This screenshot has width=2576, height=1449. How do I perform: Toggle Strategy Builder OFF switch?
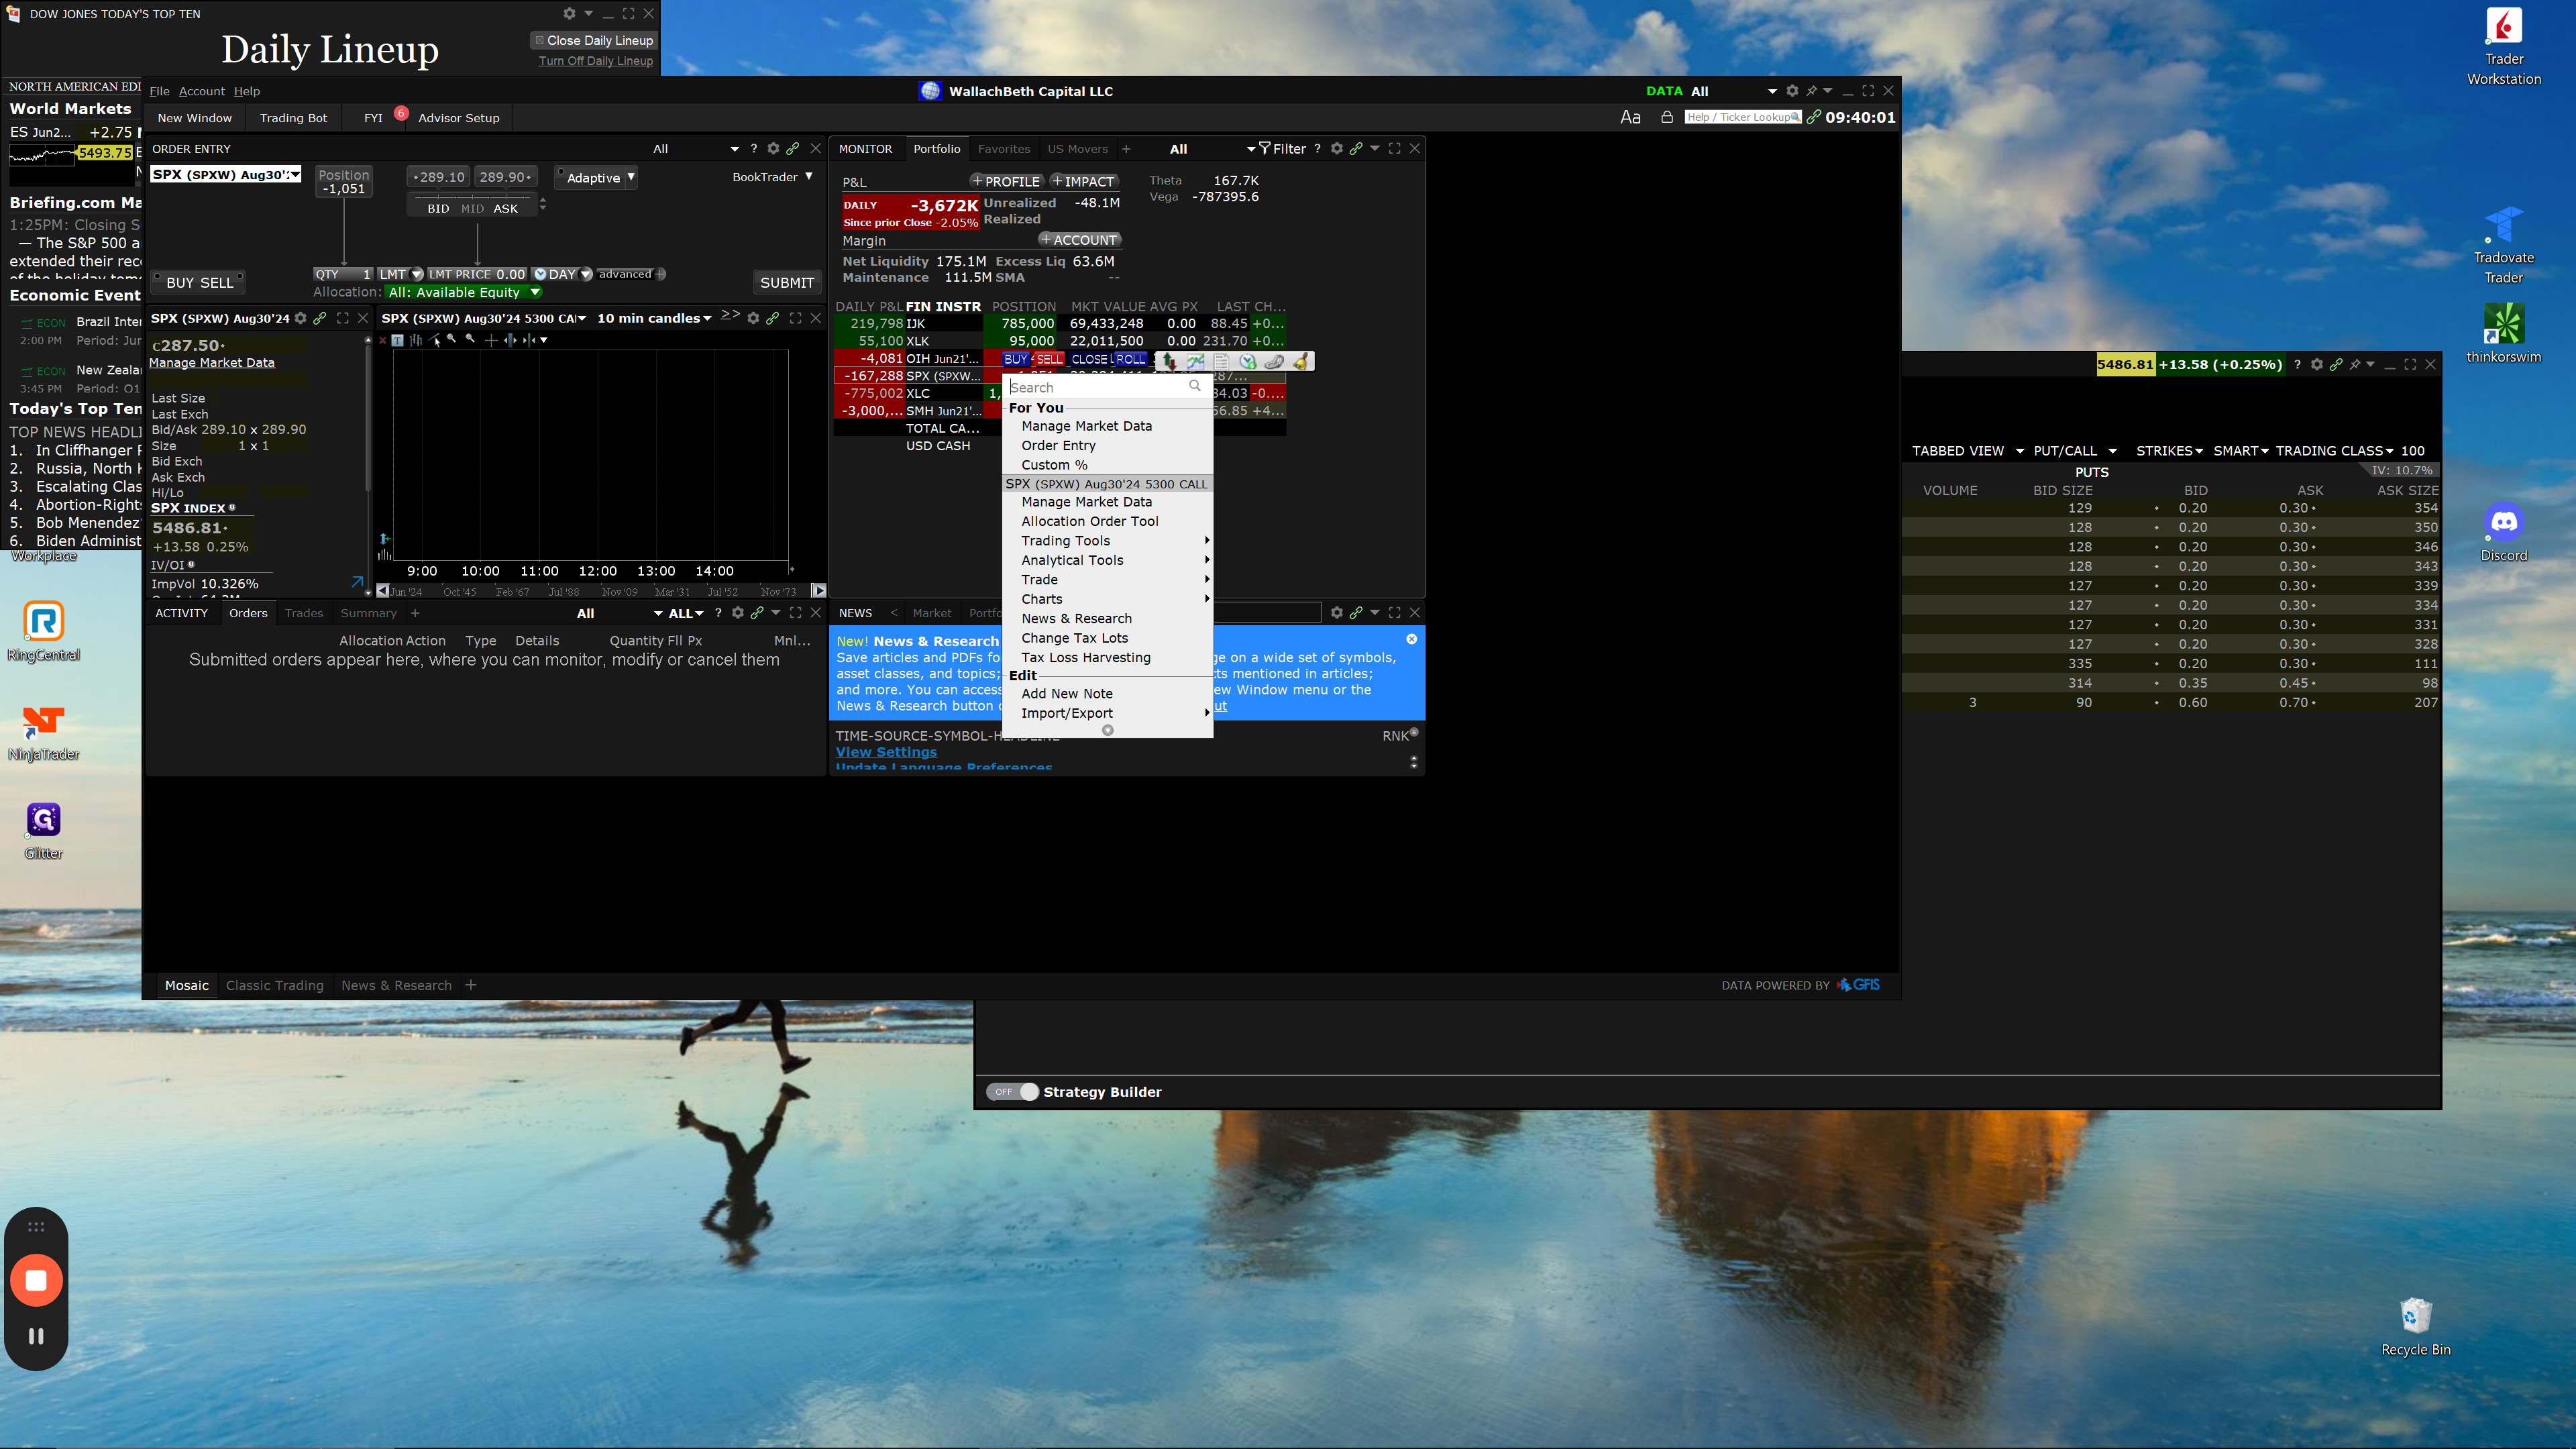[1012, 1092]
